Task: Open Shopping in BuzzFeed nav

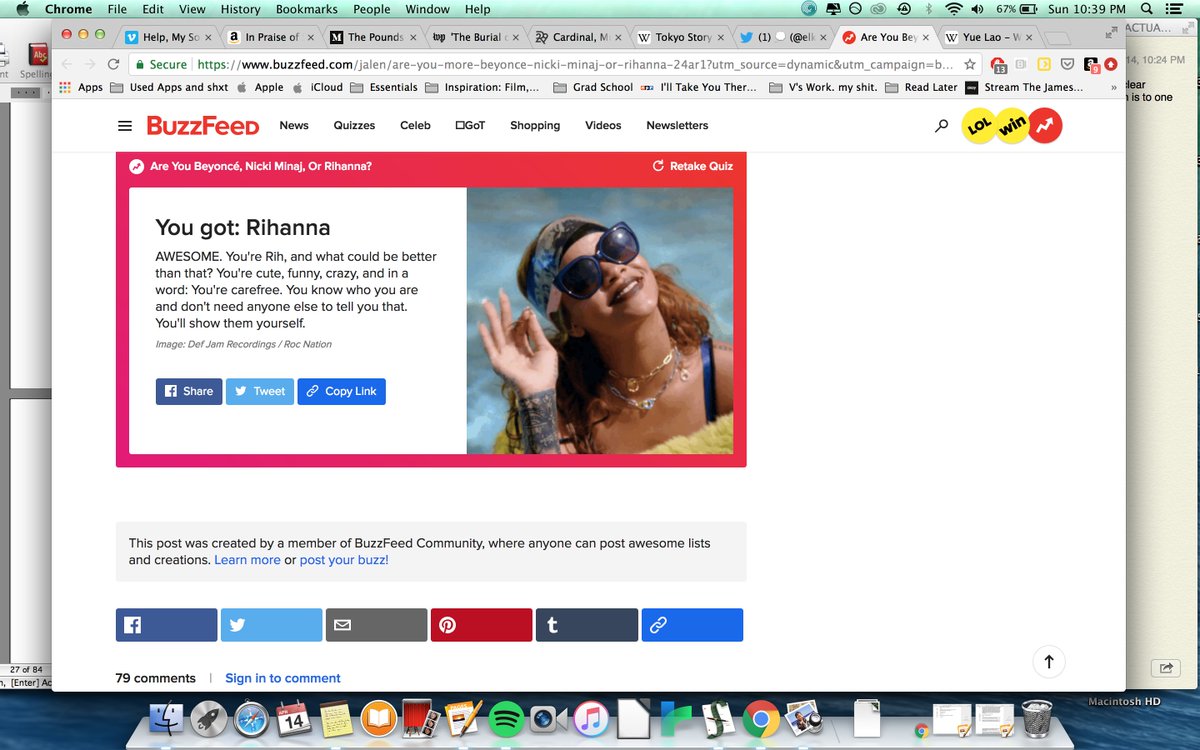Action: 535,126
